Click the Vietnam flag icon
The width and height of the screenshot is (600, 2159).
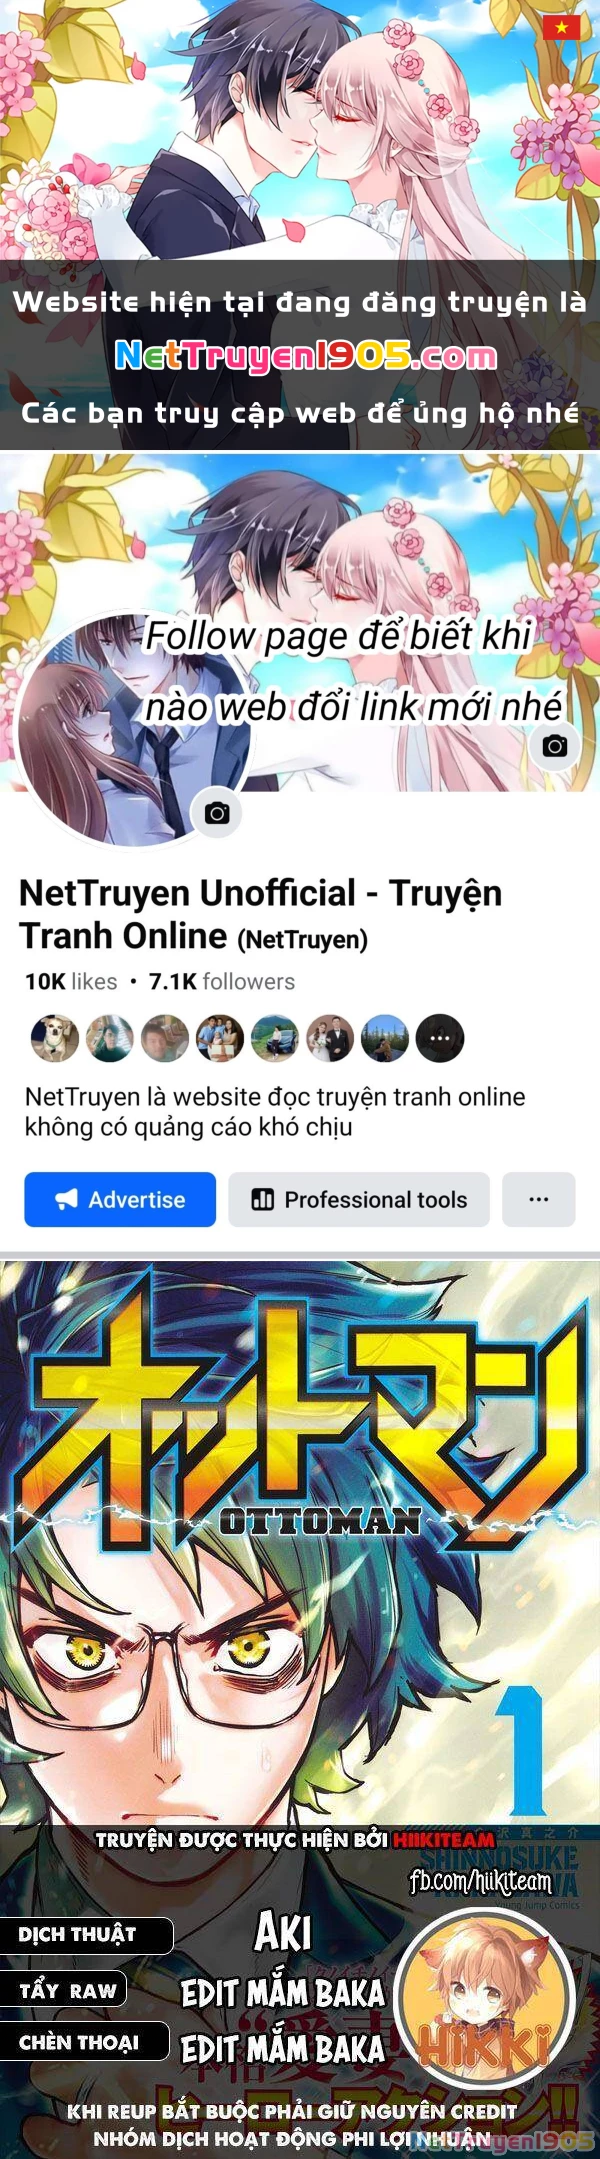[562, 28]
